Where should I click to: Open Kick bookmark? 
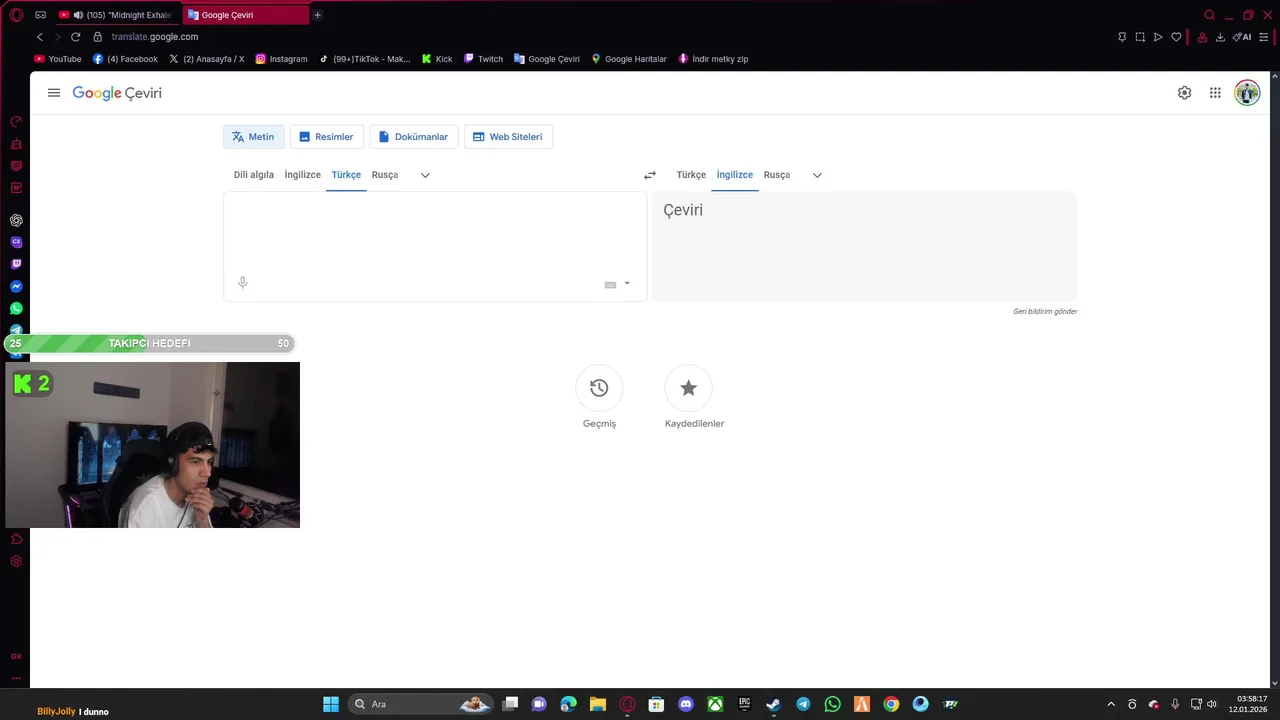pos(437,59)
